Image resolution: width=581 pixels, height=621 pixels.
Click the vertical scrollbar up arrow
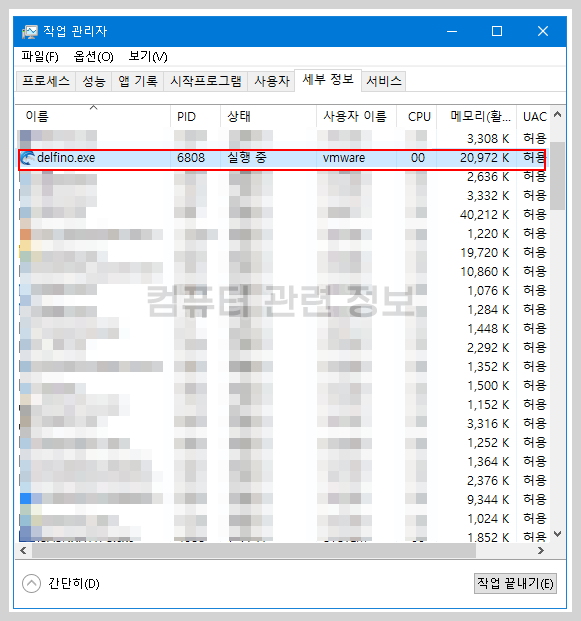(x=558, y=114)
